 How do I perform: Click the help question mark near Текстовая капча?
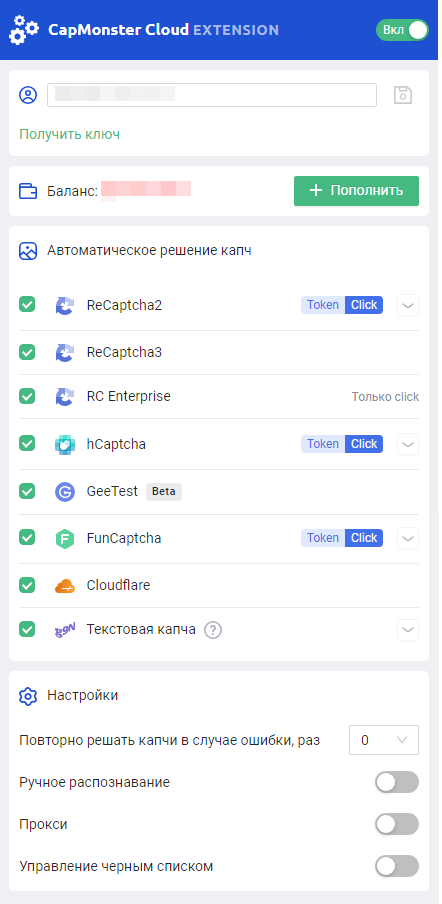tap(213, 630)
